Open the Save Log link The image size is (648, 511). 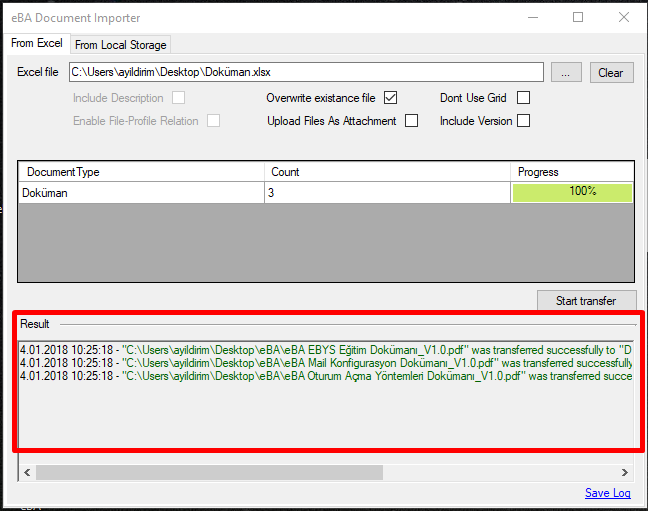[608, 493]
